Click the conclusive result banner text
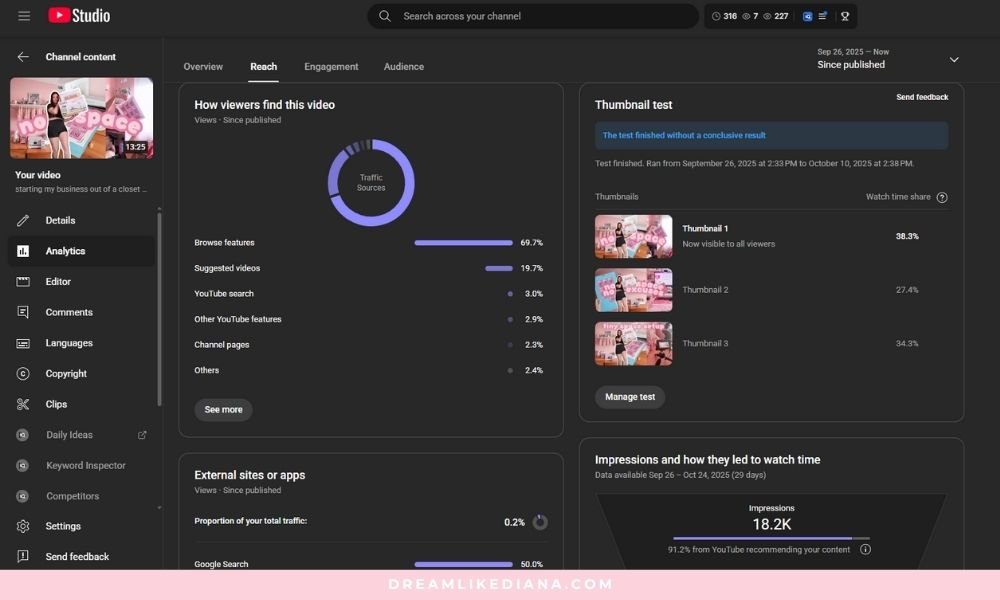 coord(684,135)
